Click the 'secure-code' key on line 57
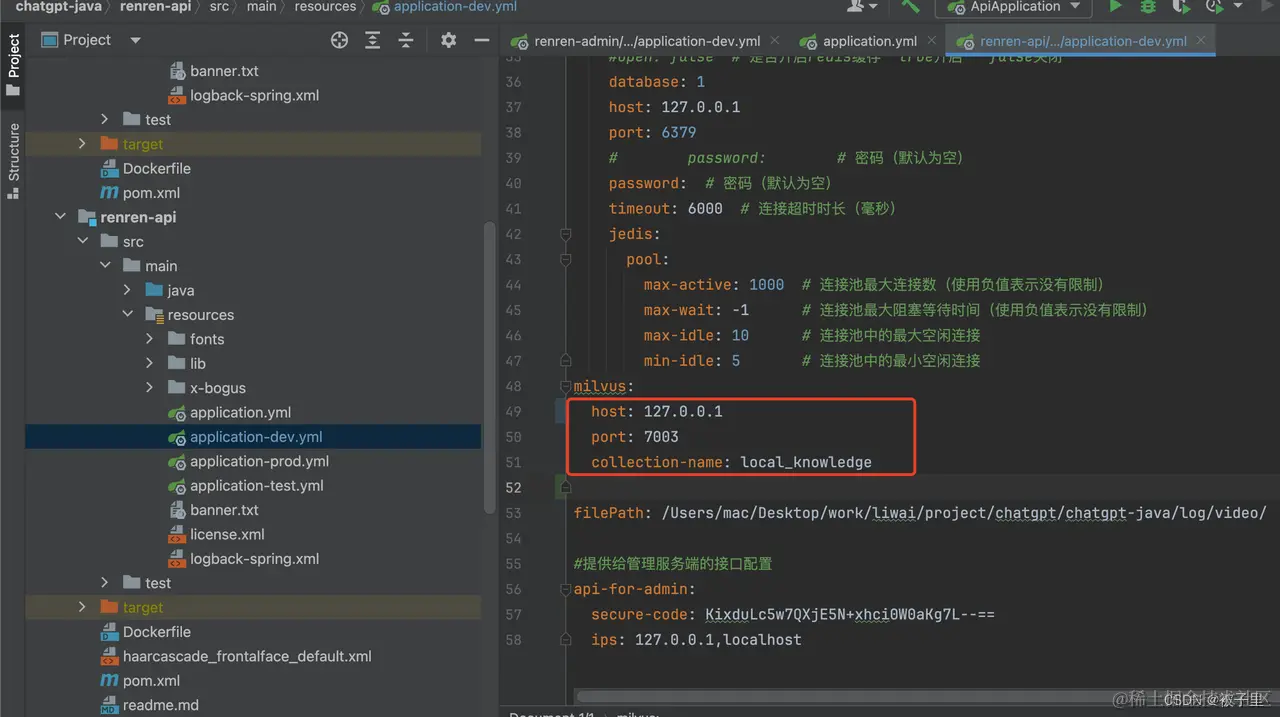1280x717 pixels. coord(639,614)
